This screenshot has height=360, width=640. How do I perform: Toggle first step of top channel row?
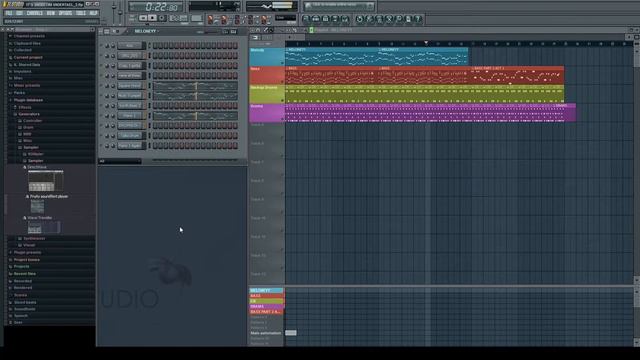pyautogui.click(x=155, y=46)
